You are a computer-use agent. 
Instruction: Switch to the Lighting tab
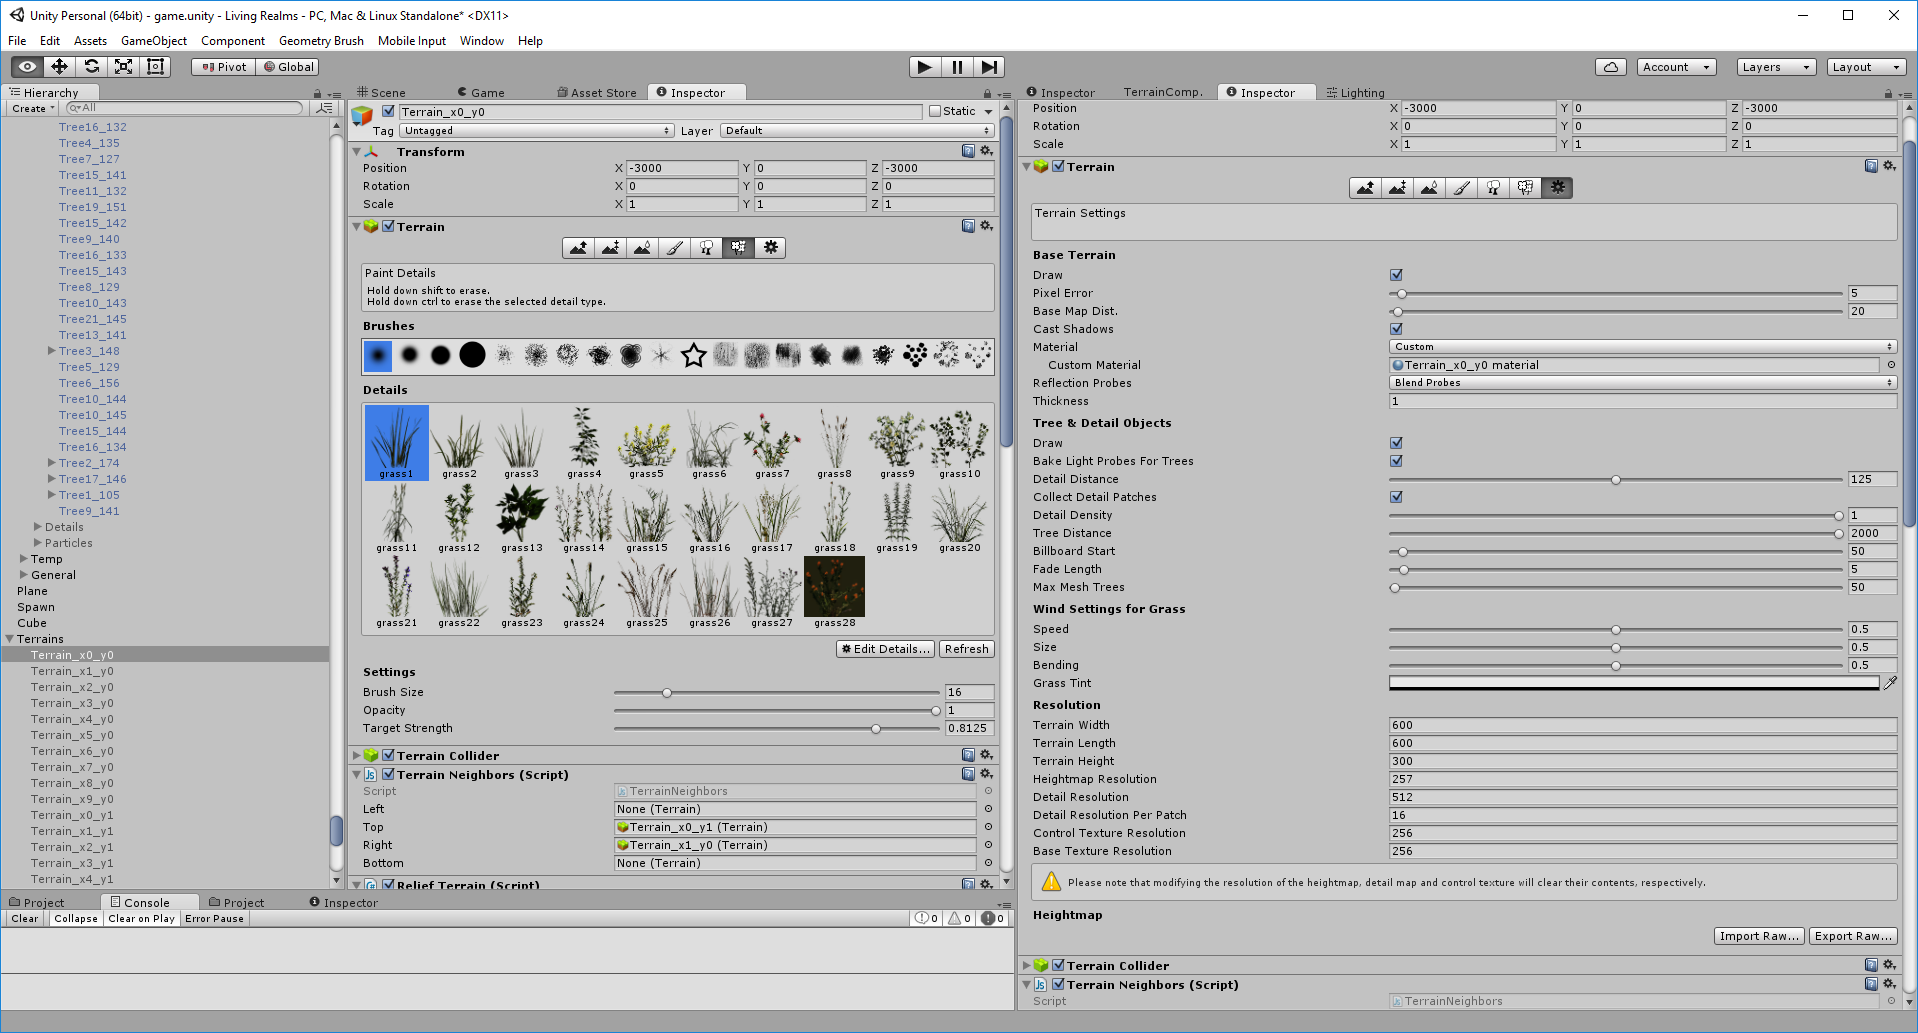1355,93
